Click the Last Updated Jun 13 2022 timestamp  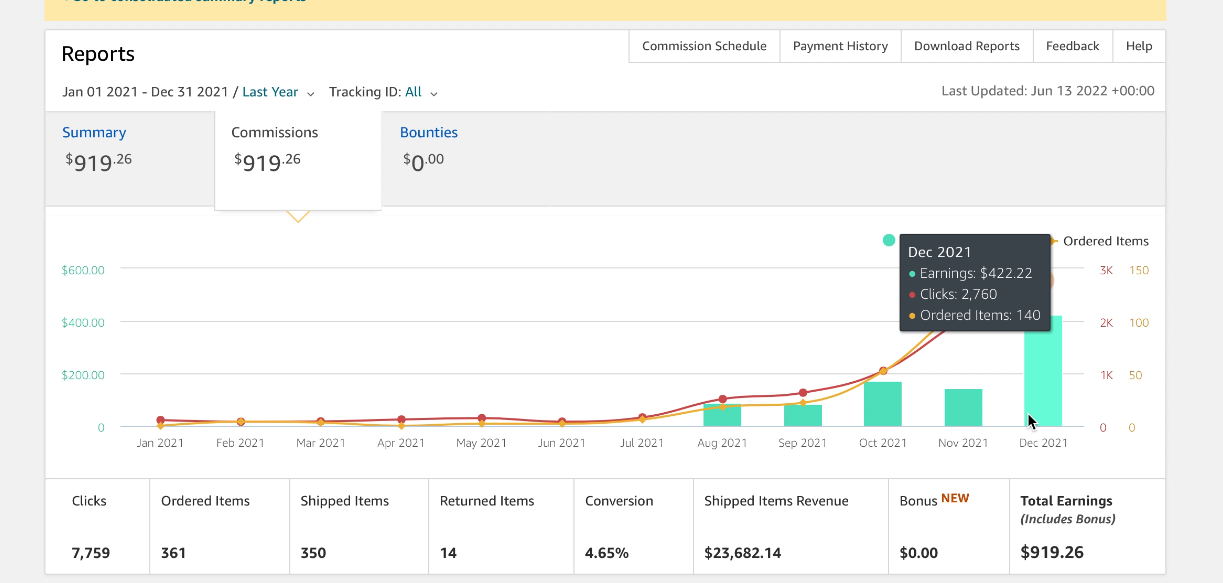(x=1048, y=91)
